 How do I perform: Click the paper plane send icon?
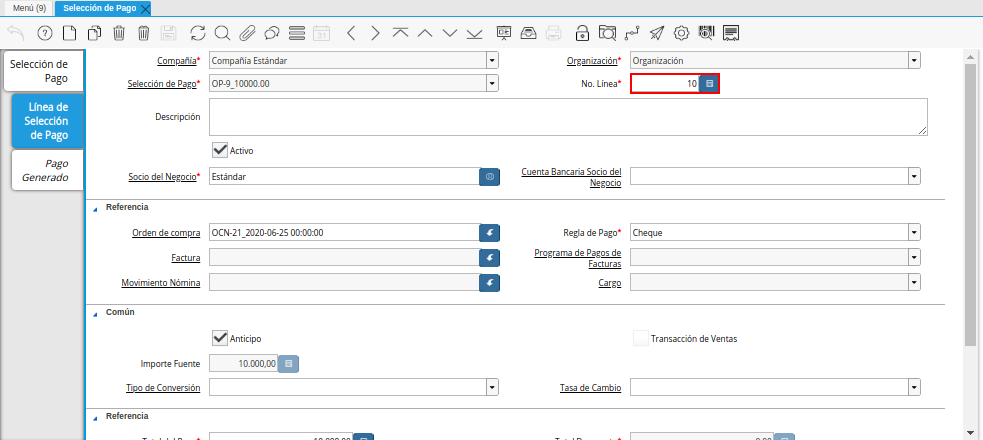coord(656,33)
